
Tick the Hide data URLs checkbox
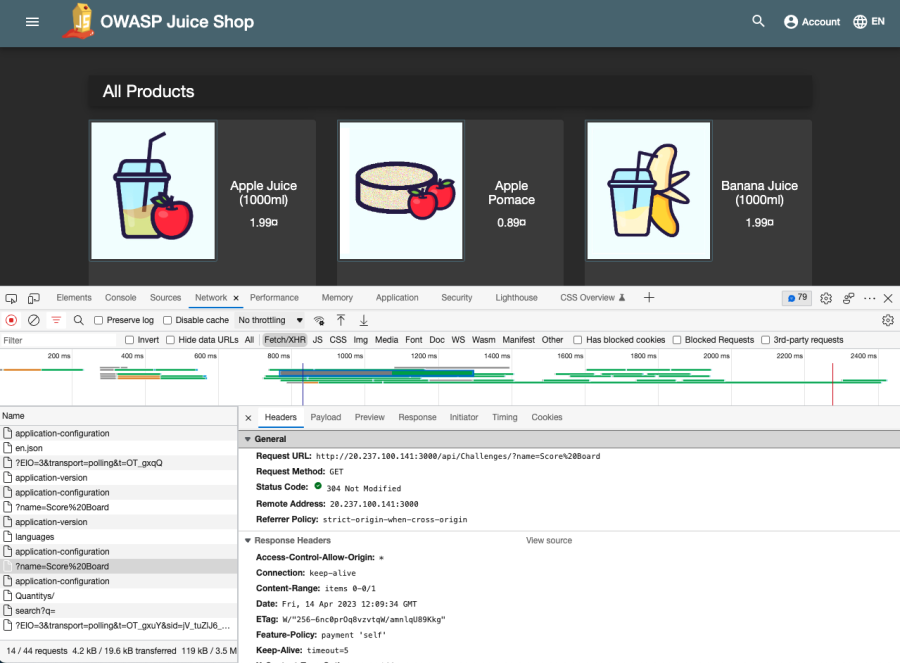(x=171, y=340)
